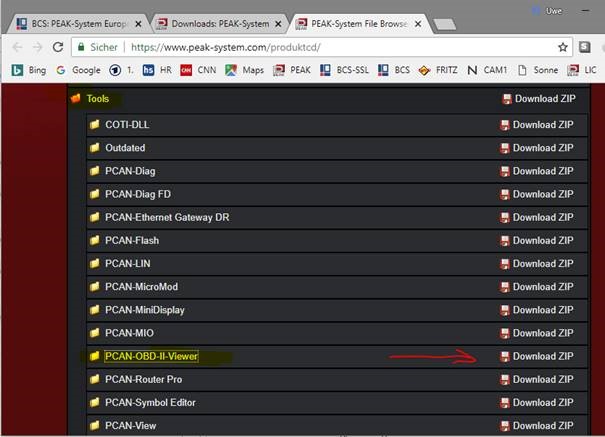605x437 pixels.
Task: Download ZIP for PCAN-MiniDisplay
Action: pos(537,310)
